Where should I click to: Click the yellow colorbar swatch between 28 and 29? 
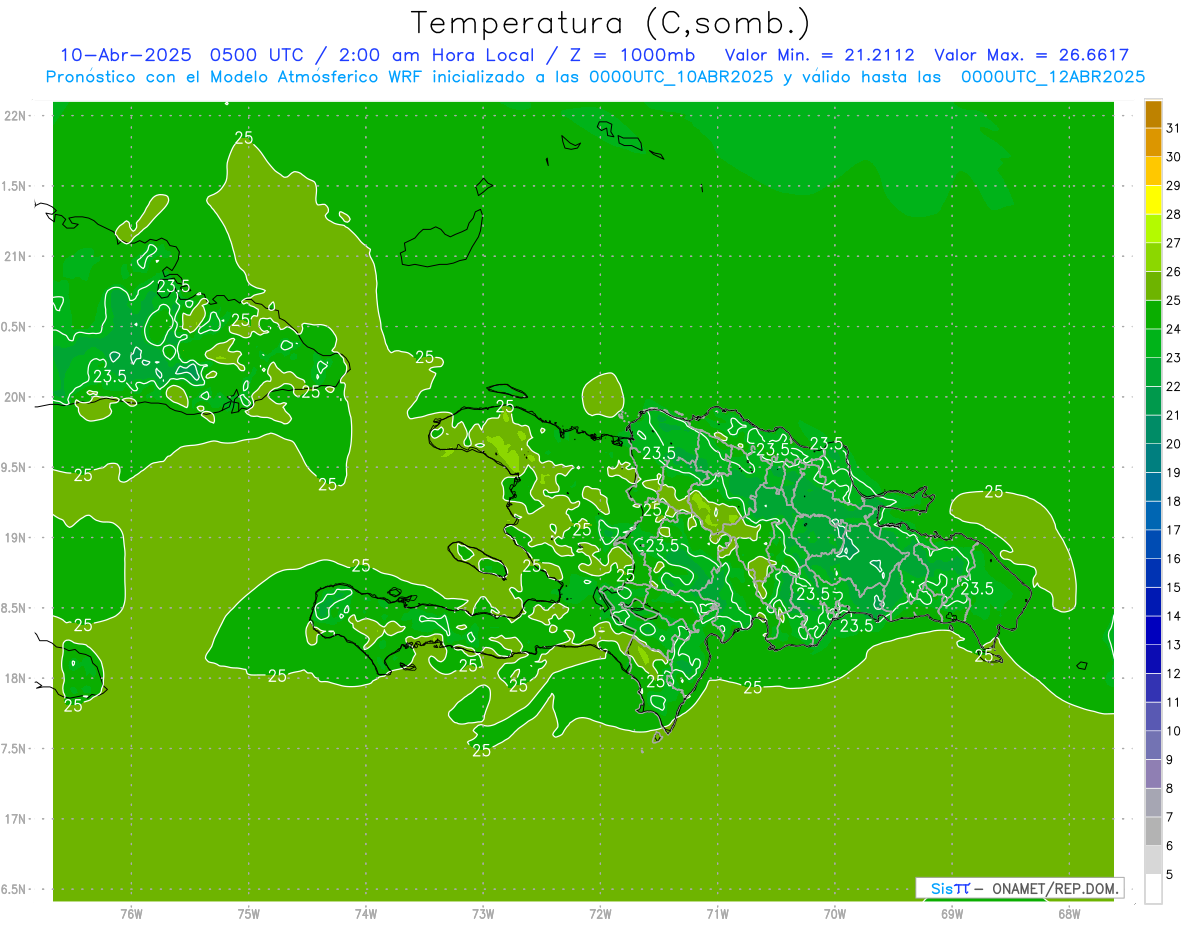tap(1153, 200)
